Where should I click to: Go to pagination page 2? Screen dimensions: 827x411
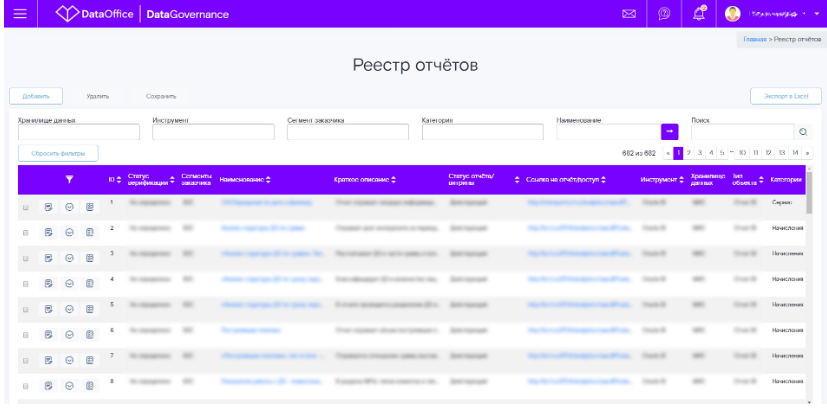[689, 152]
